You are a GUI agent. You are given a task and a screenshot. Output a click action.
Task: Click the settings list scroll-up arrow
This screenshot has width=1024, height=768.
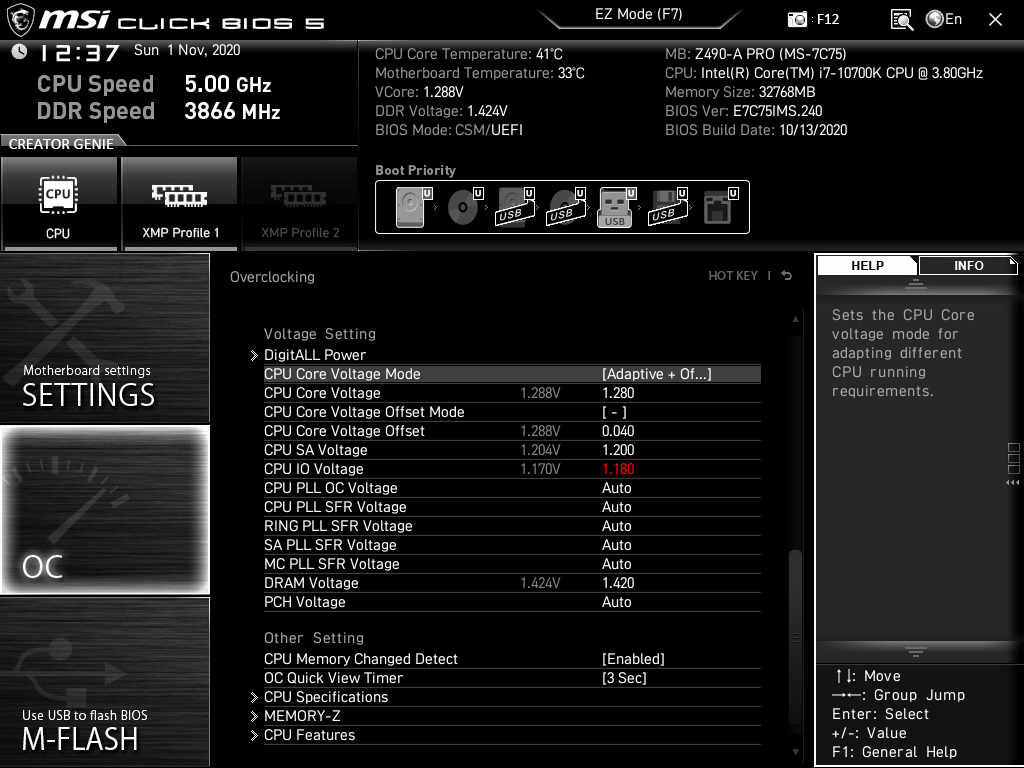click(x=795, y=319)
